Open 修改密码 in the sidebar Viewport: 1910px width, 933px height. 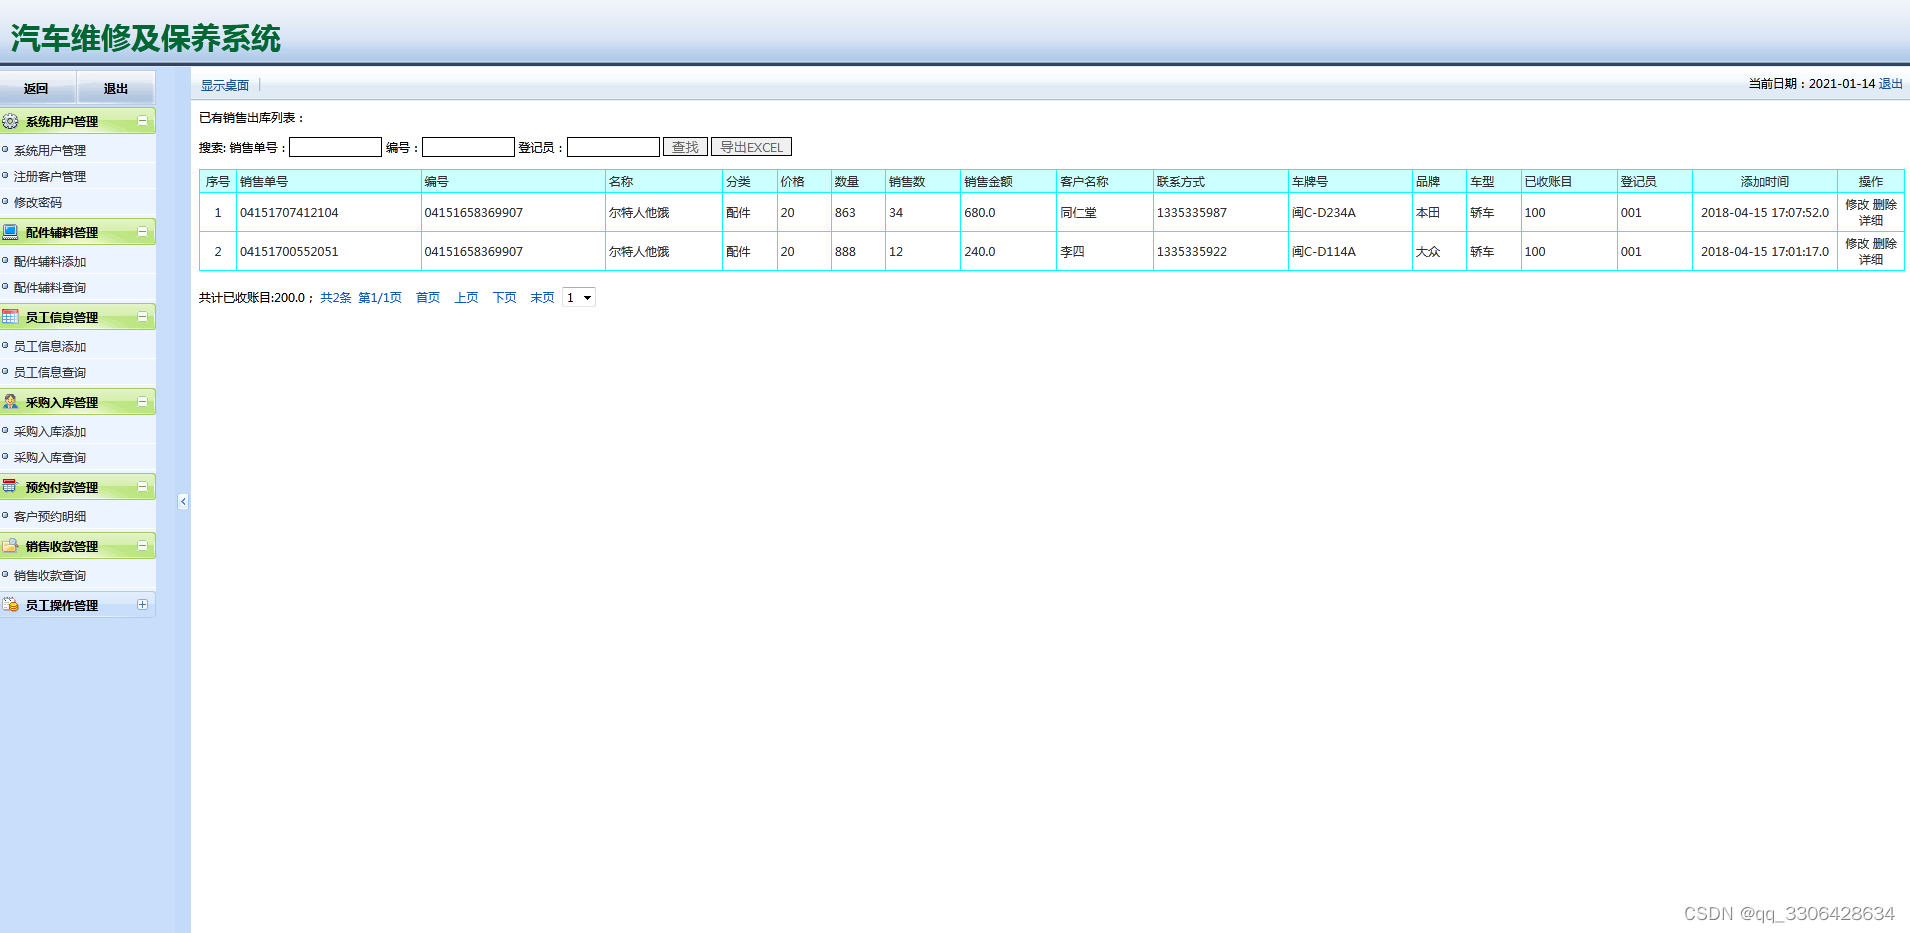pyautogui.click(x=38, y=203)
